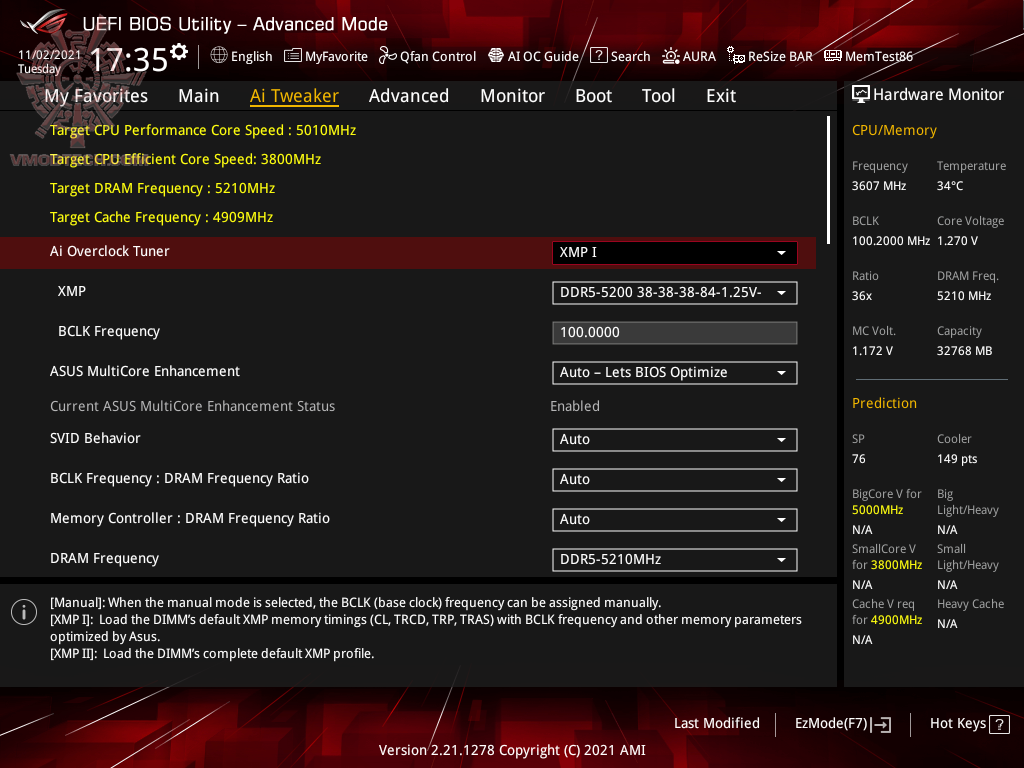Open the Ai Tweaker tab
This screenshot has height=768, width=1024.
pos(294,96)
